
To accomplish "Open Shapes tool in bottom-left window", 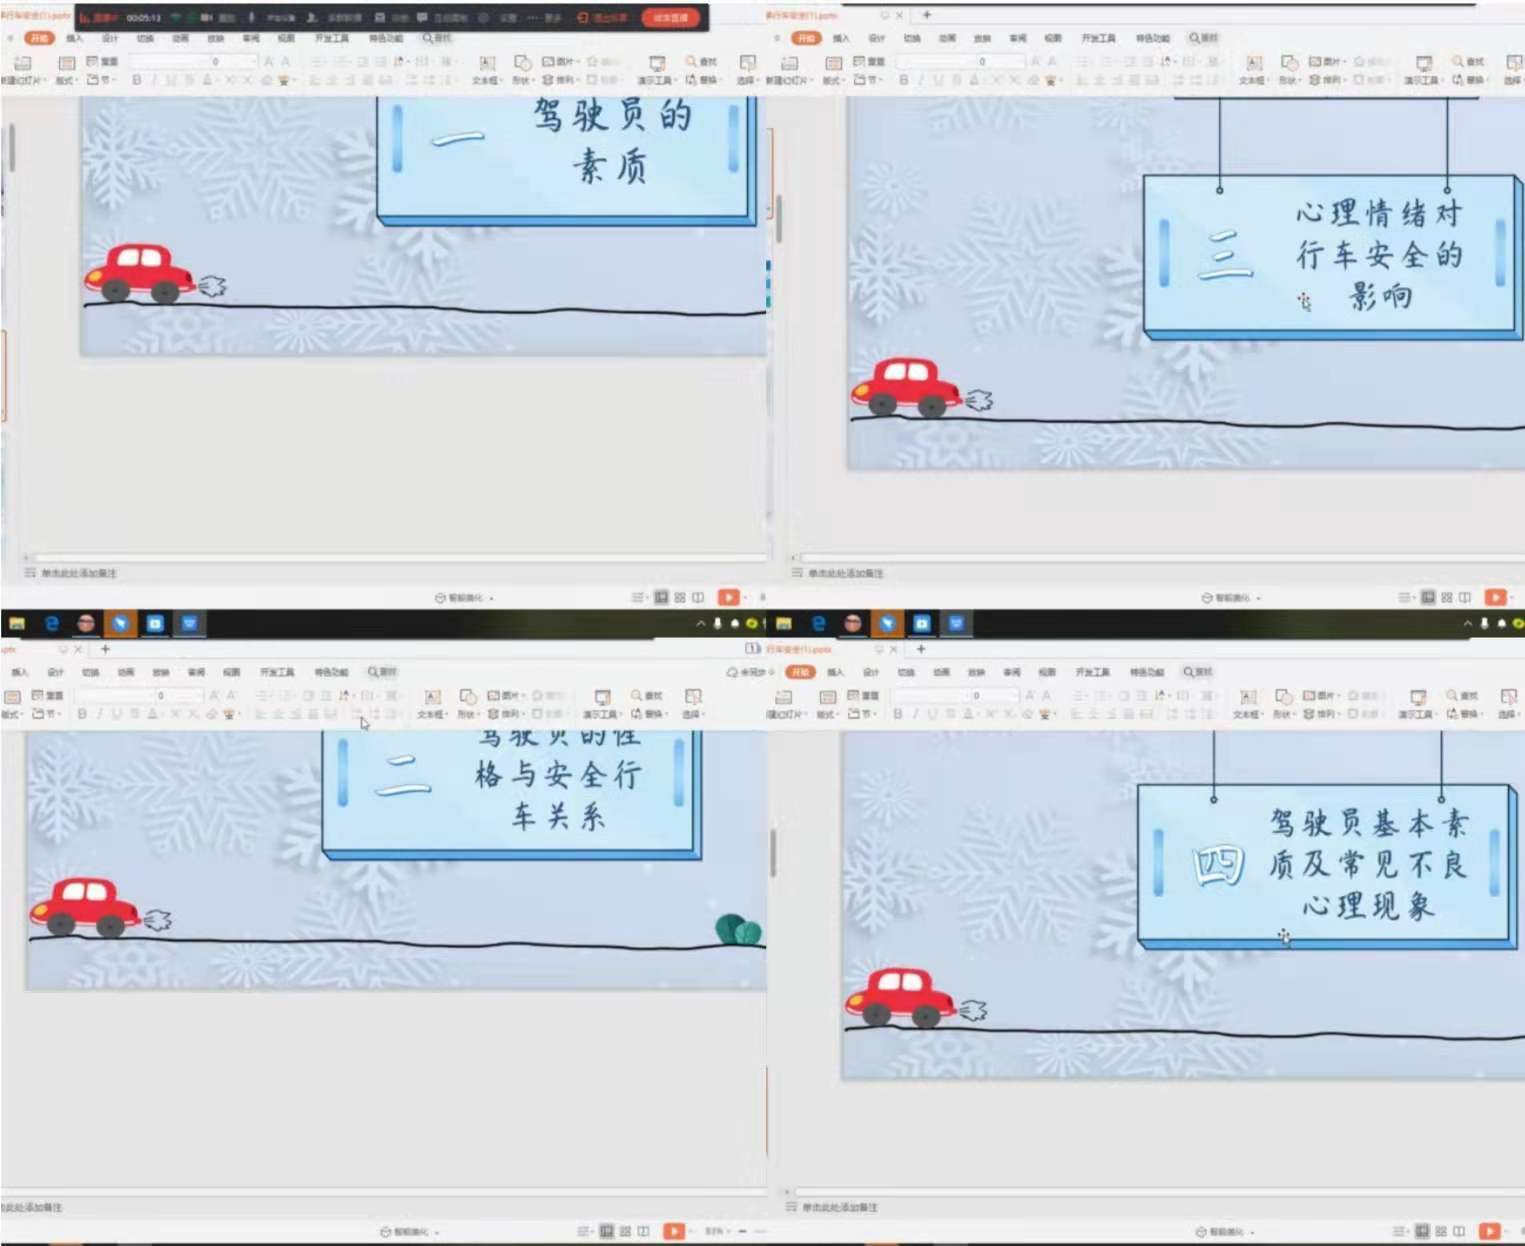I will pos(467,702).
